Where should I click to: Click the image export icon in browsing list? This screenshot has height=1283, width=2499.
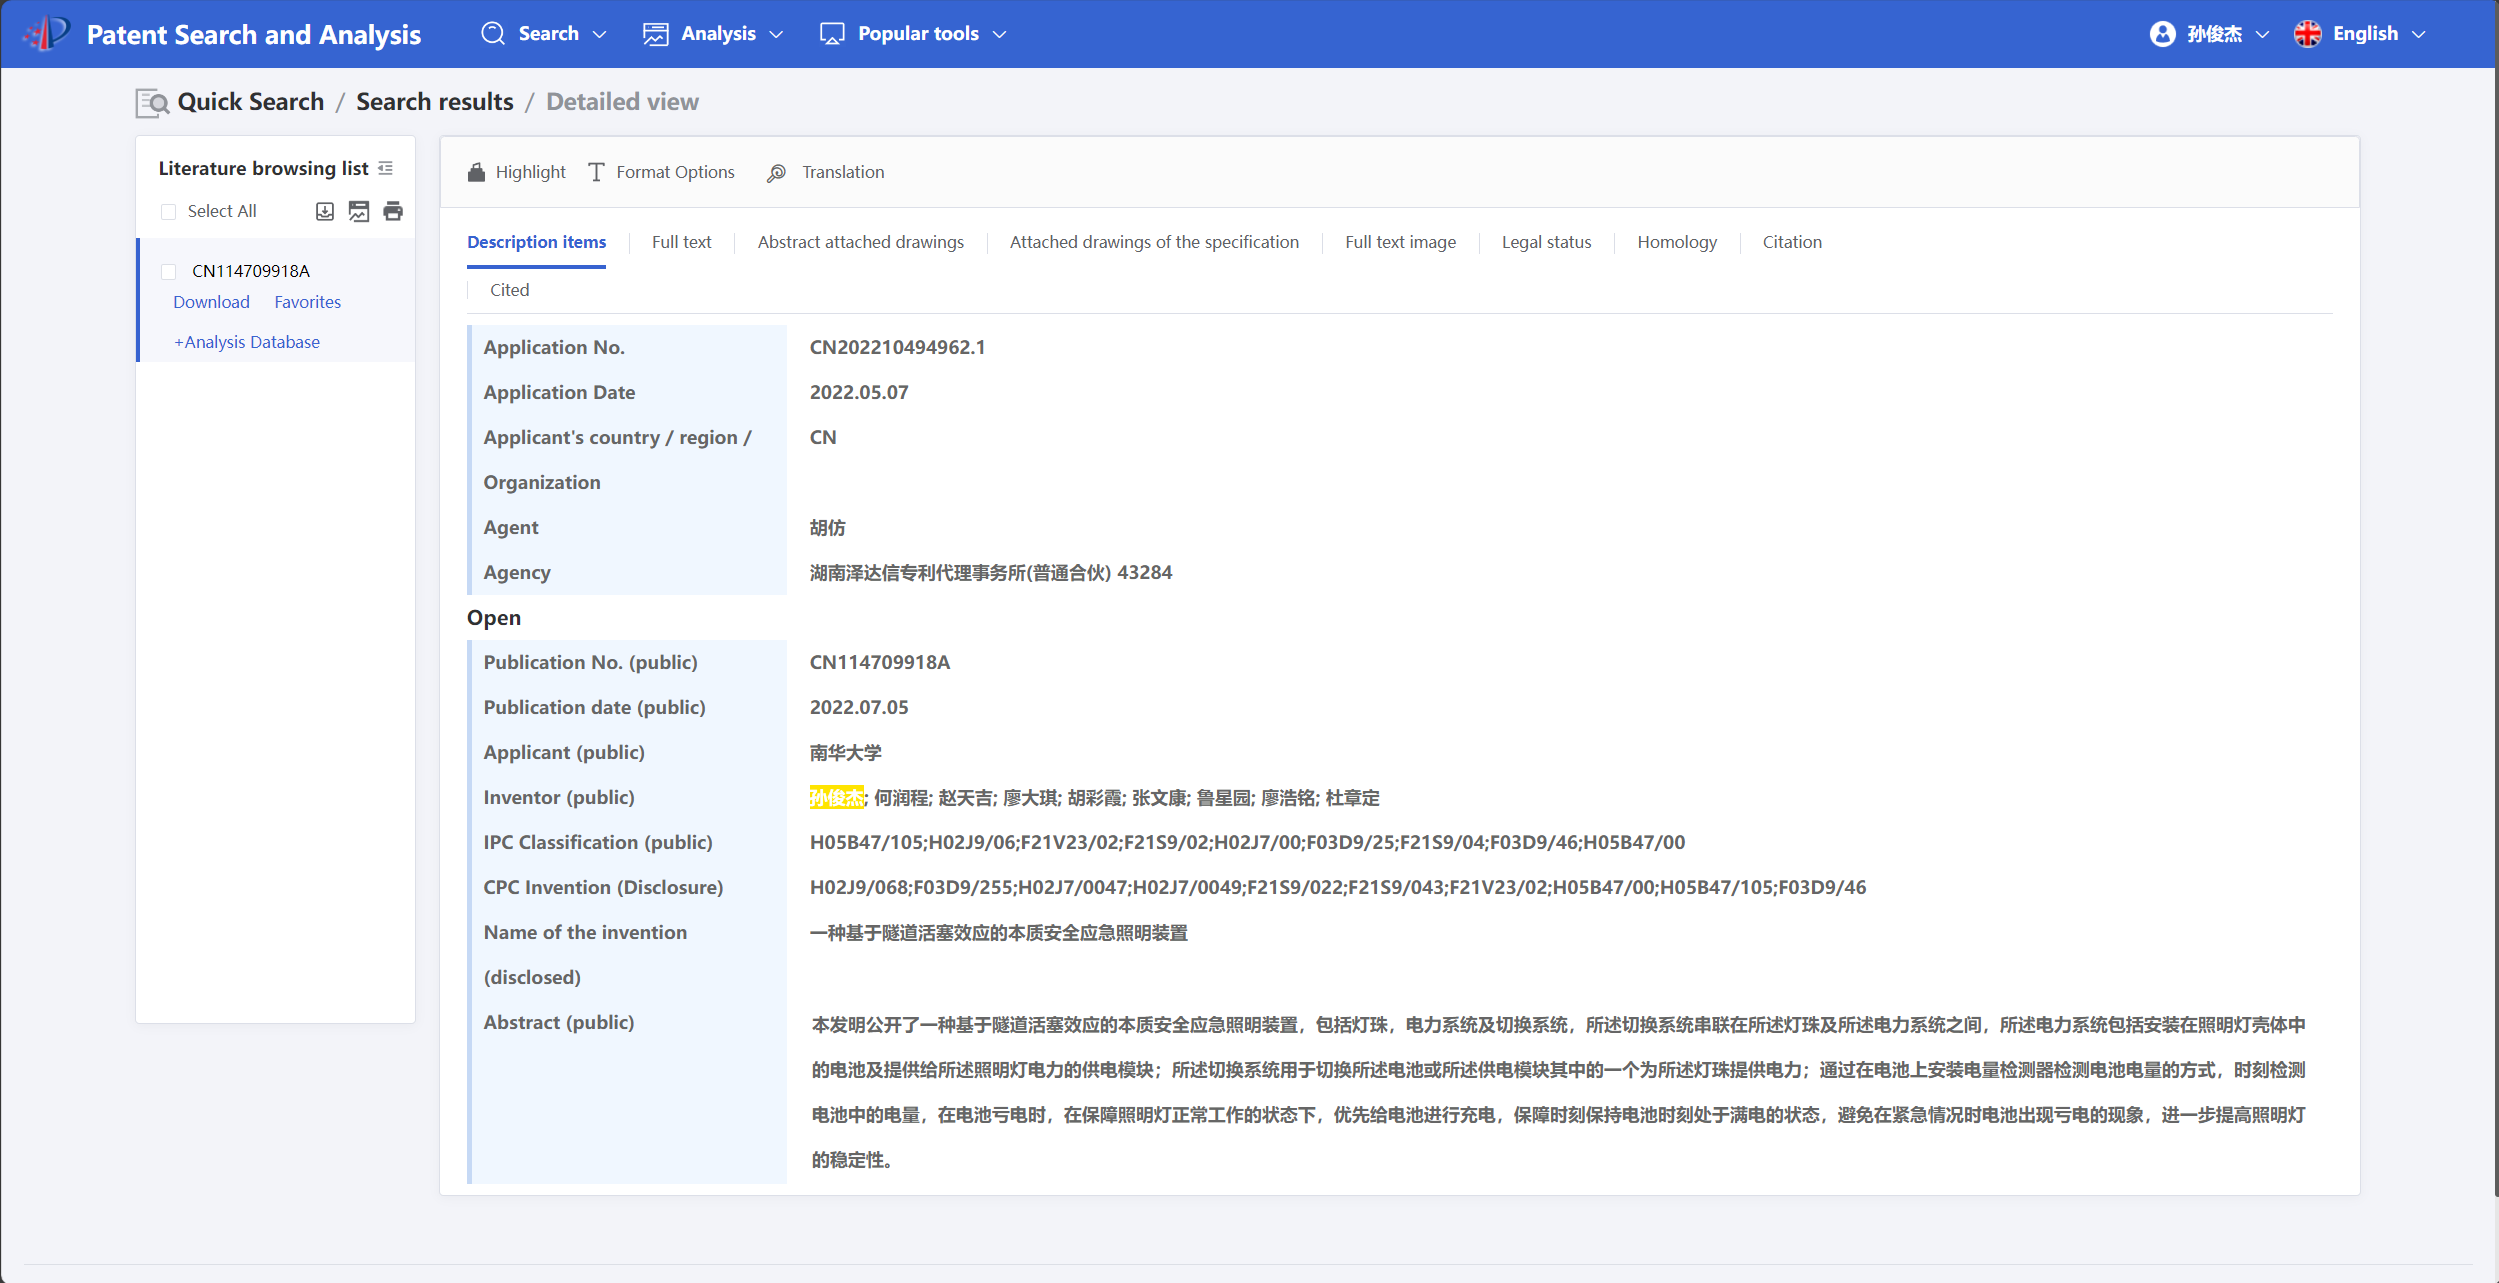[359, 211]
